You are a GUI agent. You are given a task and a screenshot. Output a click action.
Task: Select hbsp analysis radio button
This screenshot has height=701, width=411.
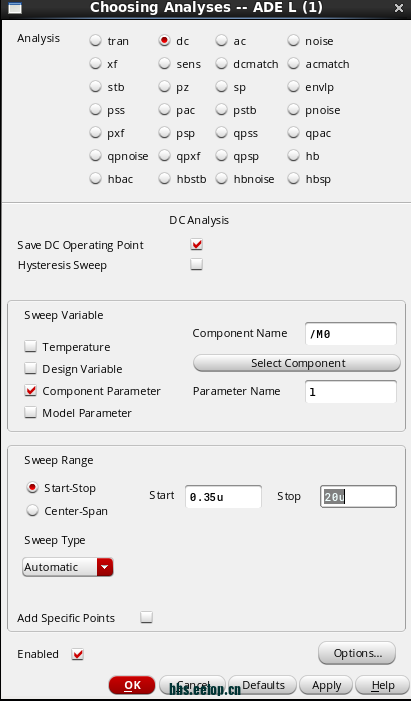coord(293,179)
